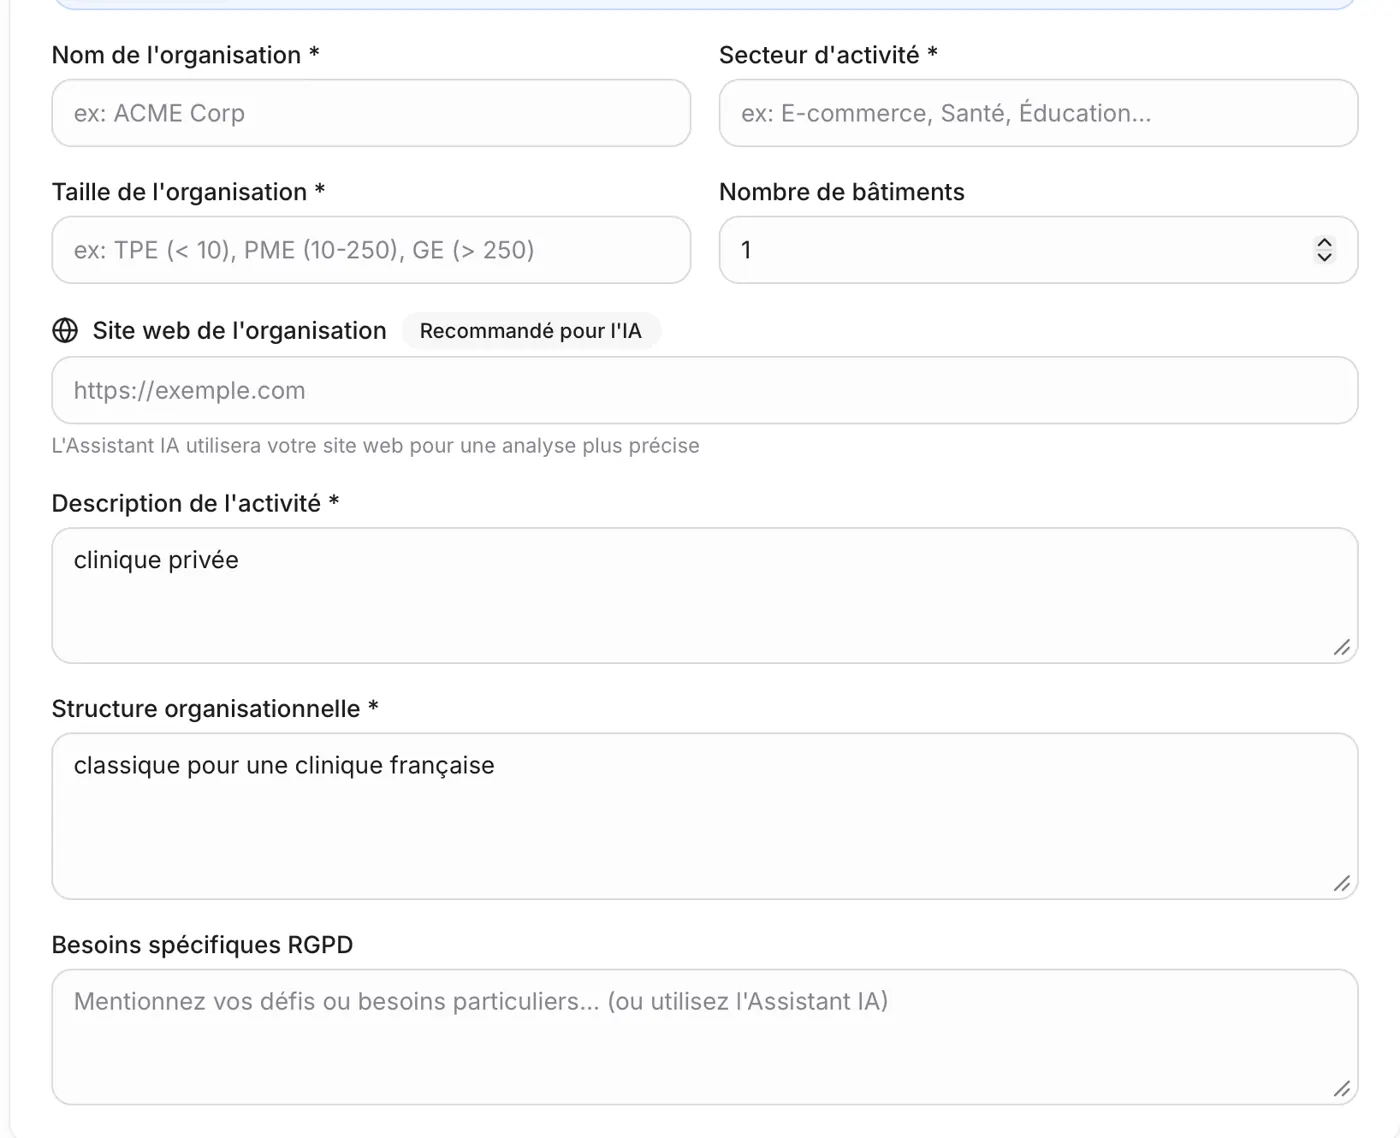Focus the Besoins spécifiques RGPD textarea
This screenshot has width=1400, height=1138.
705,1037
